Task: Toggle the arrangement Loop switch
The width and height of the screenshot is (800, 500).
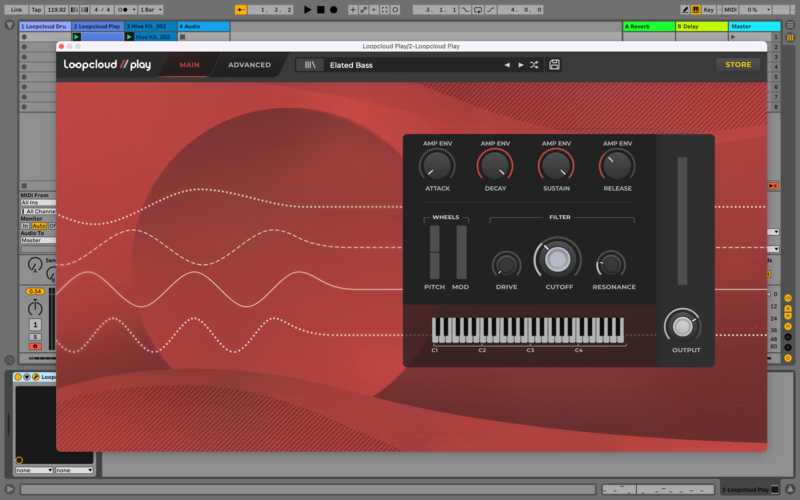Action: pyautogui.click(x=478, y=10)
